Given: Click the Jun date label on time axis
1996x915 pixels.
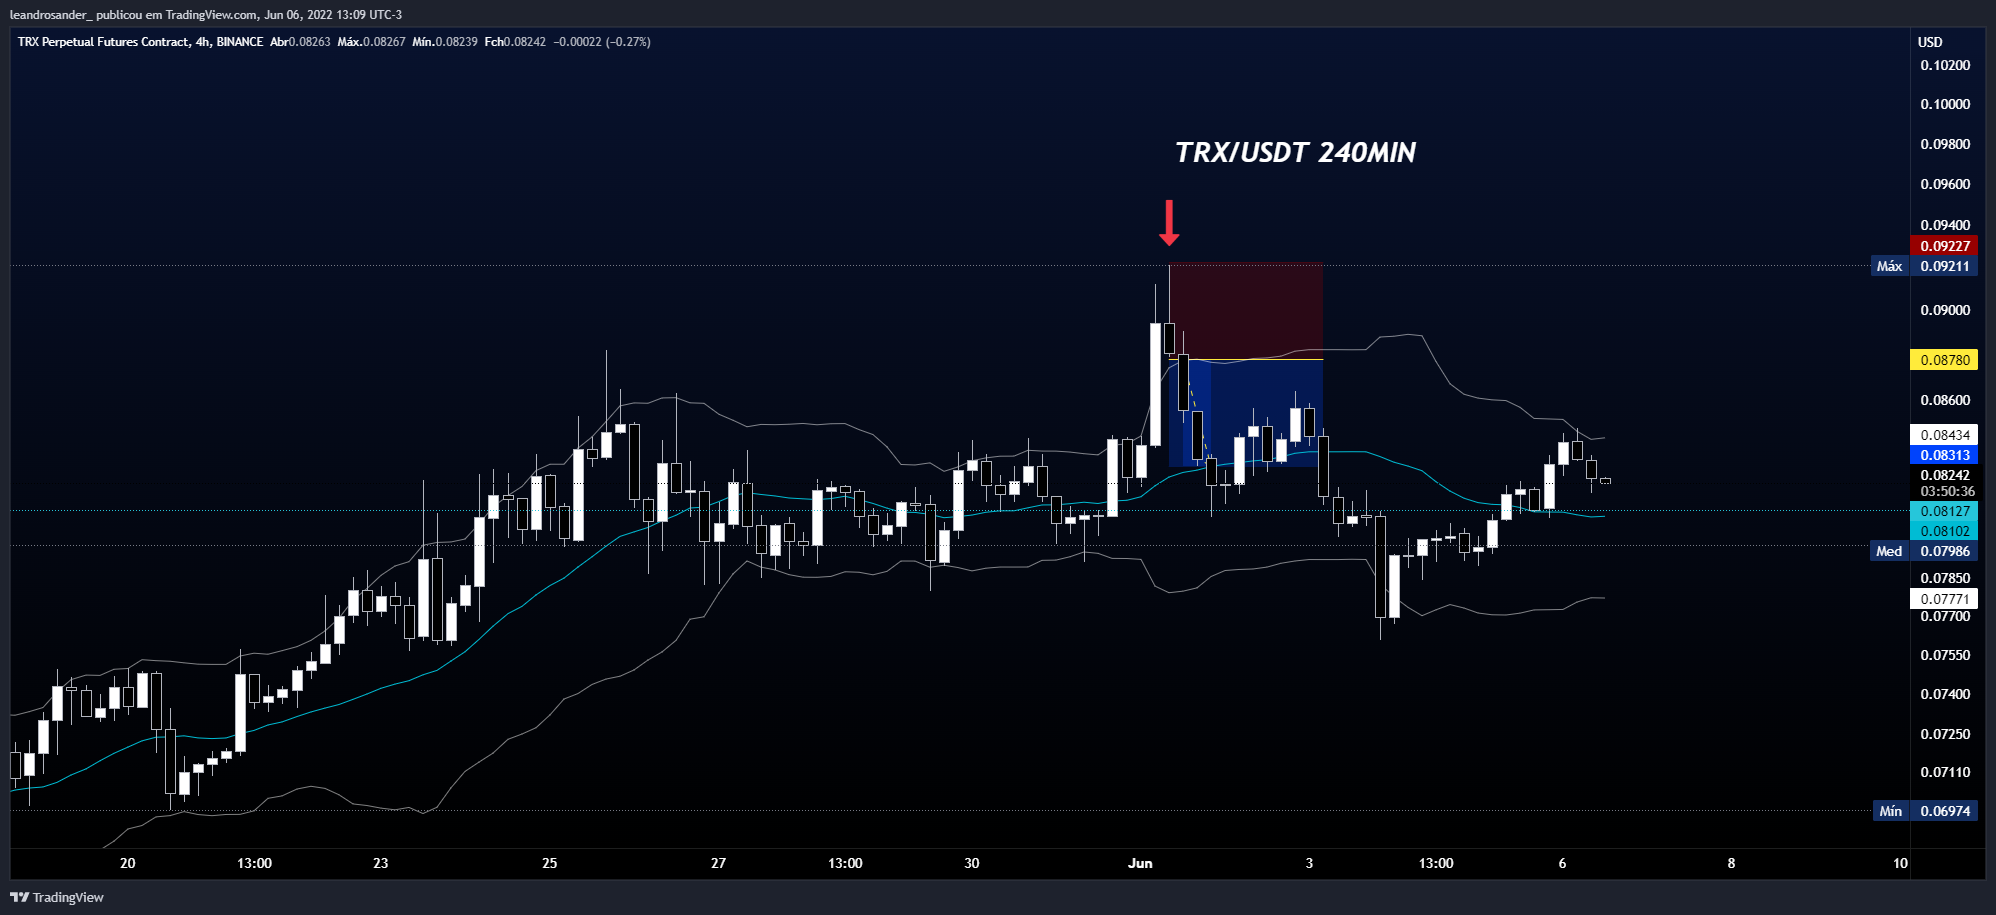Looking at the screenshot, I should point(1140,863).
